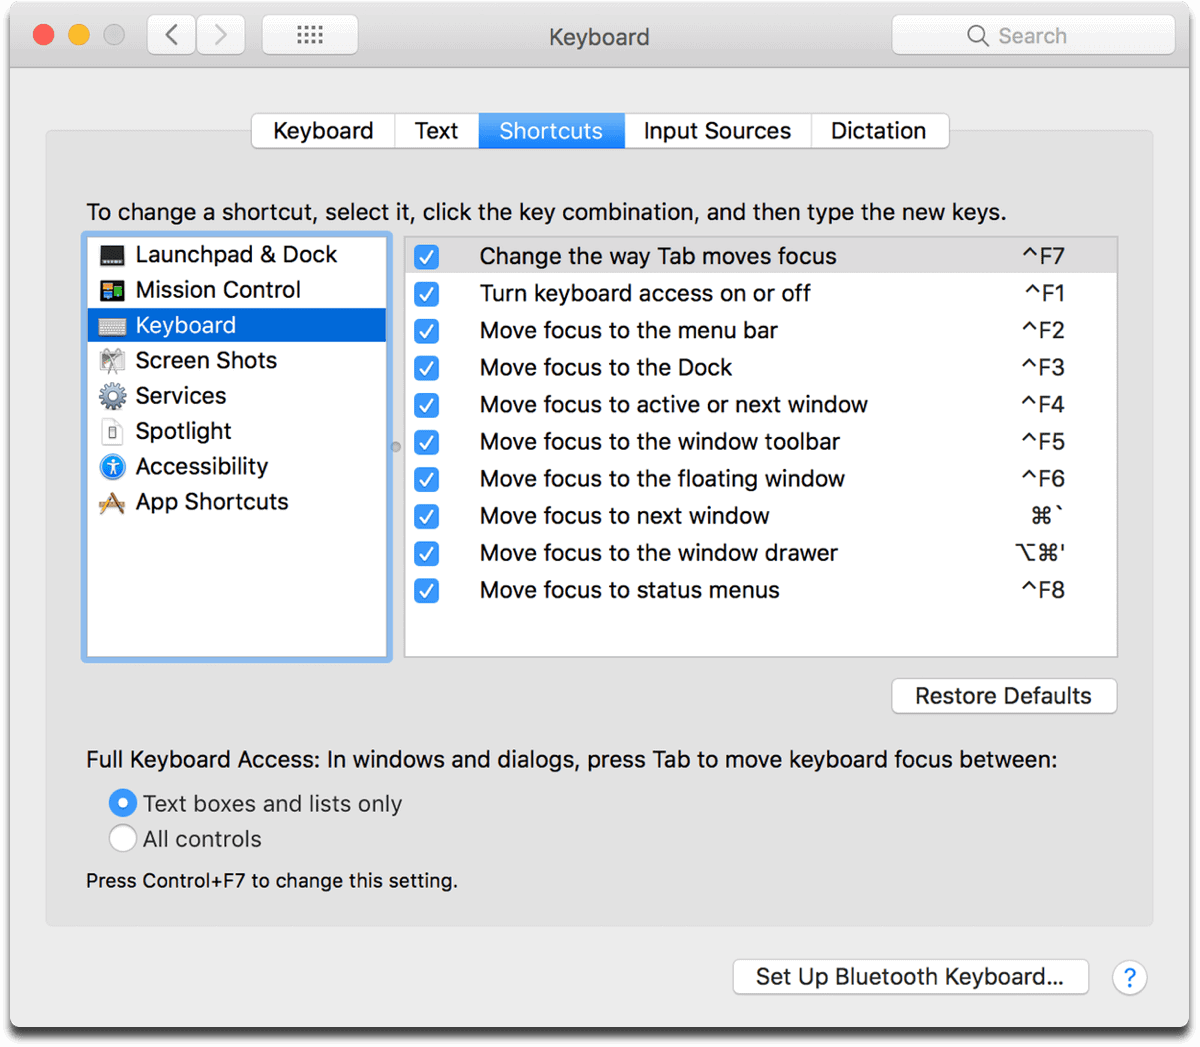Screen dimensions: 1200x1047
Task: Uncheck Move focus to status menus
Action: pos(427,590)
